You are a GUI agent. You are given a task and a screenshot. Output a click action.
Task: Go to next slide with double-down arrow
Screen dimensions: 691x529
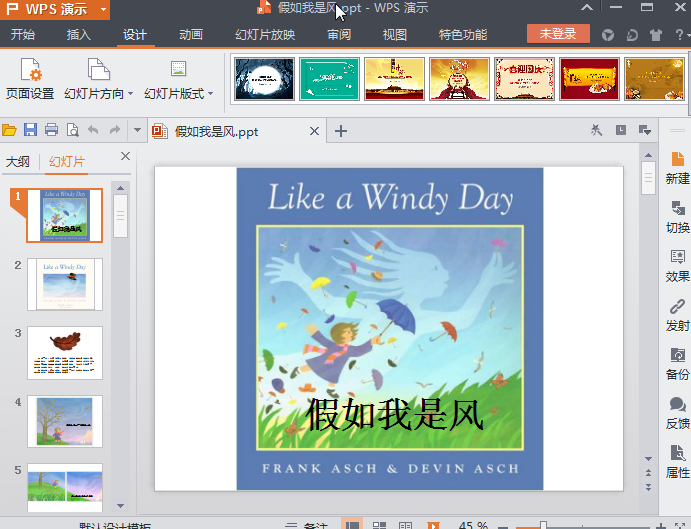pyautogui.click(x=648, y=487)
